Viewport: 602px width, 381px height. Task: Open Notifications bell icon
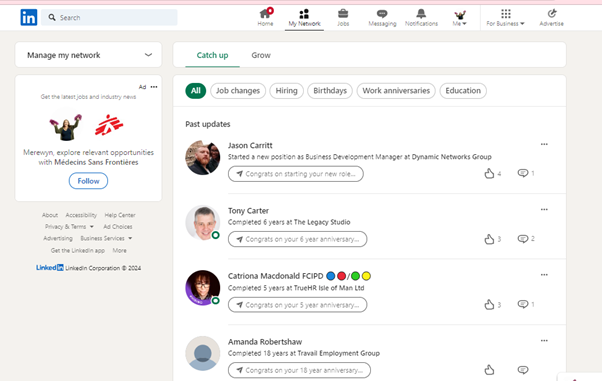click(421, 18)
